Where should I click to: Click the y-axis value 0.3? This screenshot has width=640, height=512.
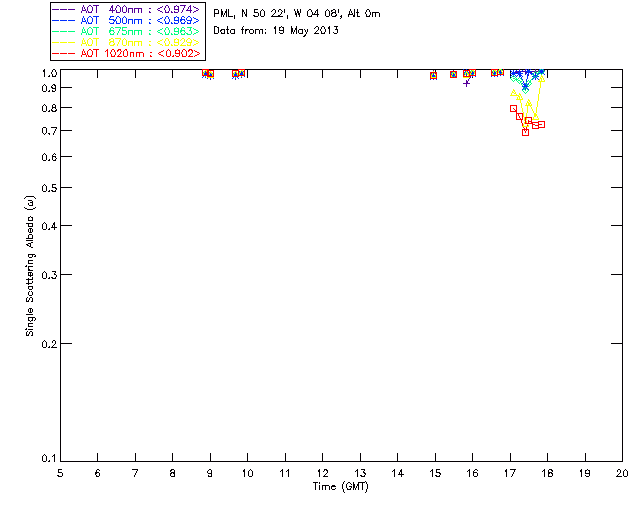[x=49, y=275]
